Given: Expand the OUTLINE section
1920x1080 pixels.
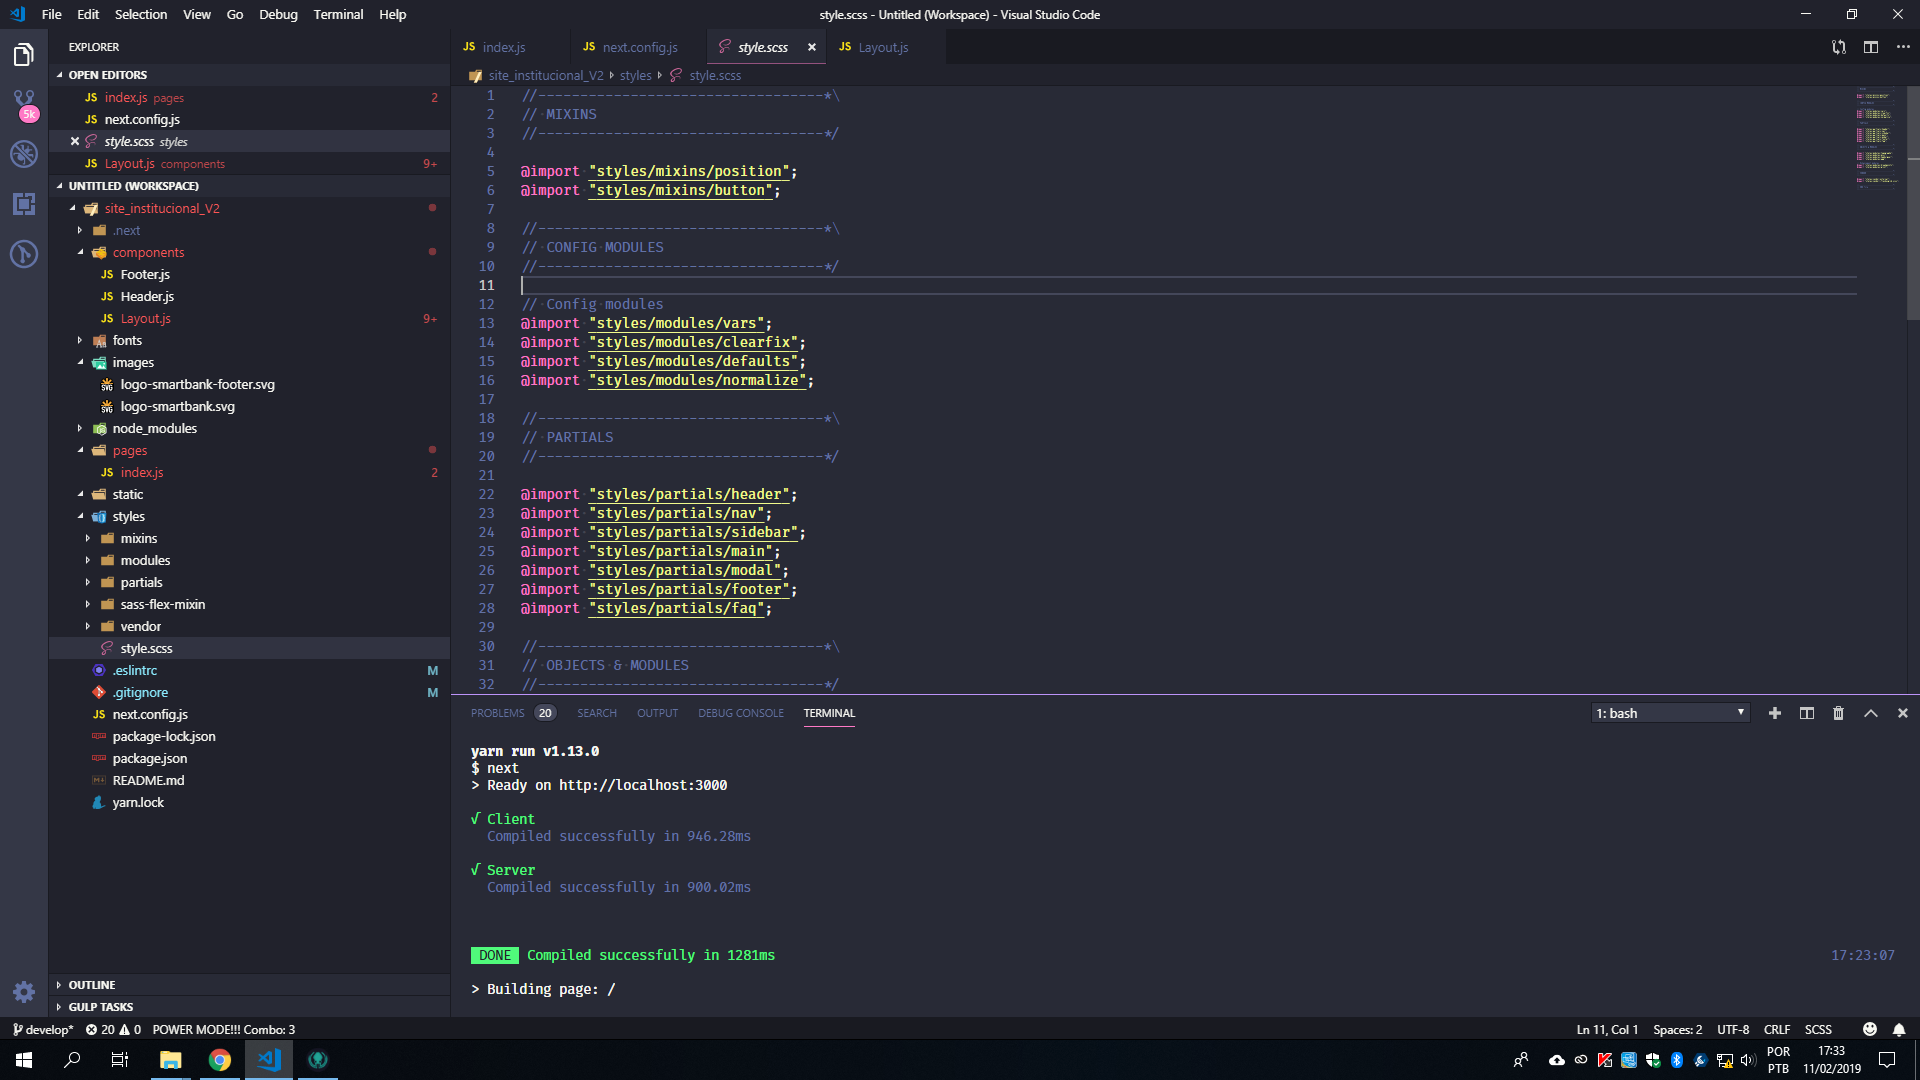Looking at the screenshot, I should 92,985.
